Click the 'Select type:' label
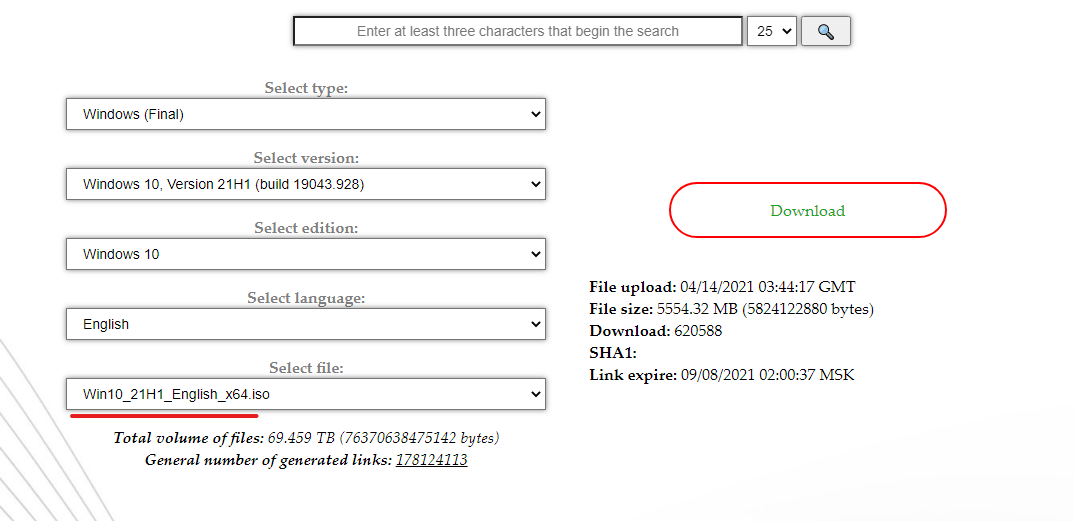This screenshot has height=521, width=1074. pos(306,88)
